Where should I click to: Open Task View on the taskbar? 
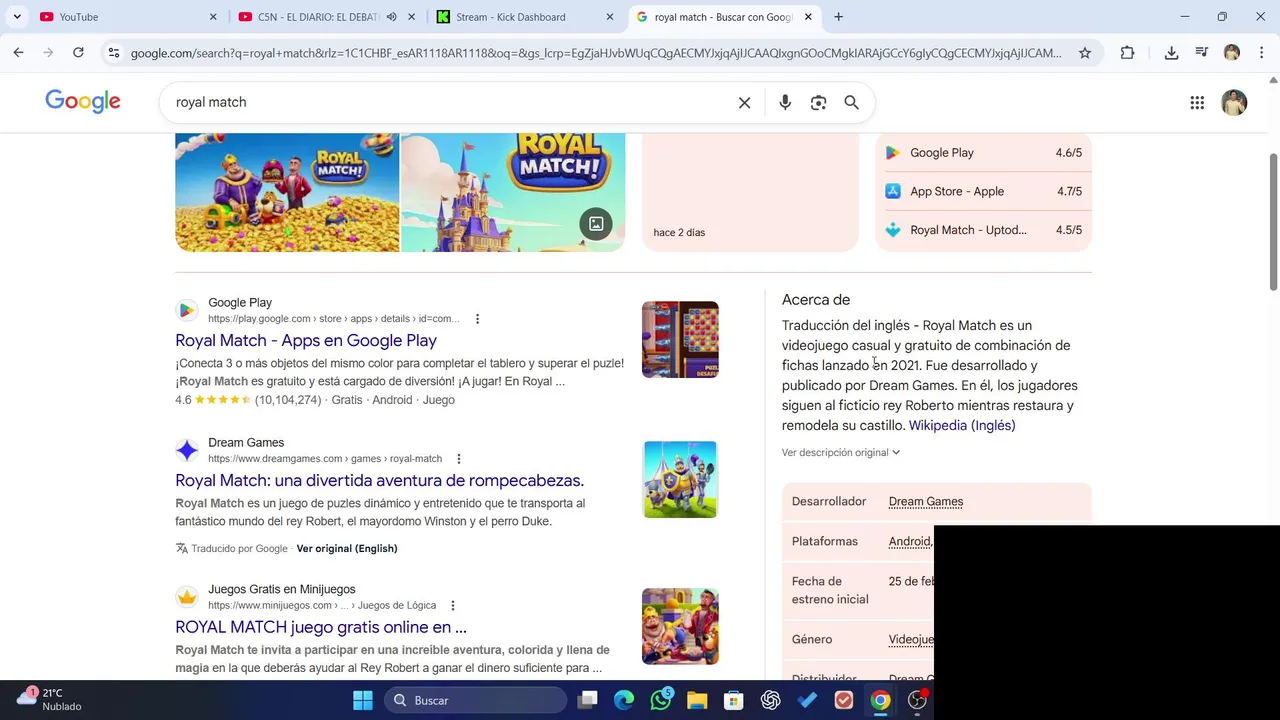click(587, 700)
